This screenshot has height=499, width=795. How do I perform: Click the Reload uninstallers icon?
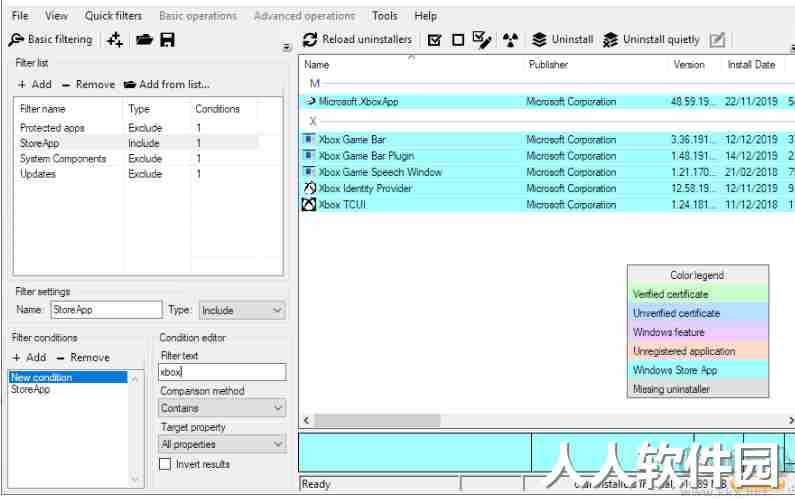tap(310, 40)
